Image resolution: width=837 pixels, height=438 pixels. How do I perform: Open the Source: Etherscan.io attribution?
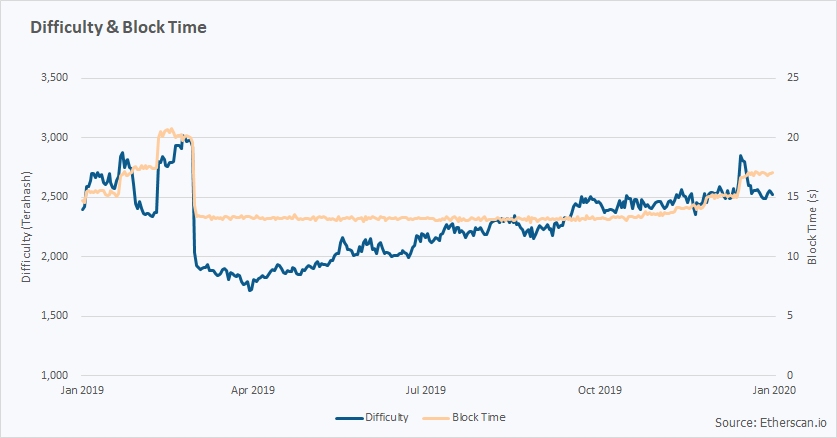770,422
